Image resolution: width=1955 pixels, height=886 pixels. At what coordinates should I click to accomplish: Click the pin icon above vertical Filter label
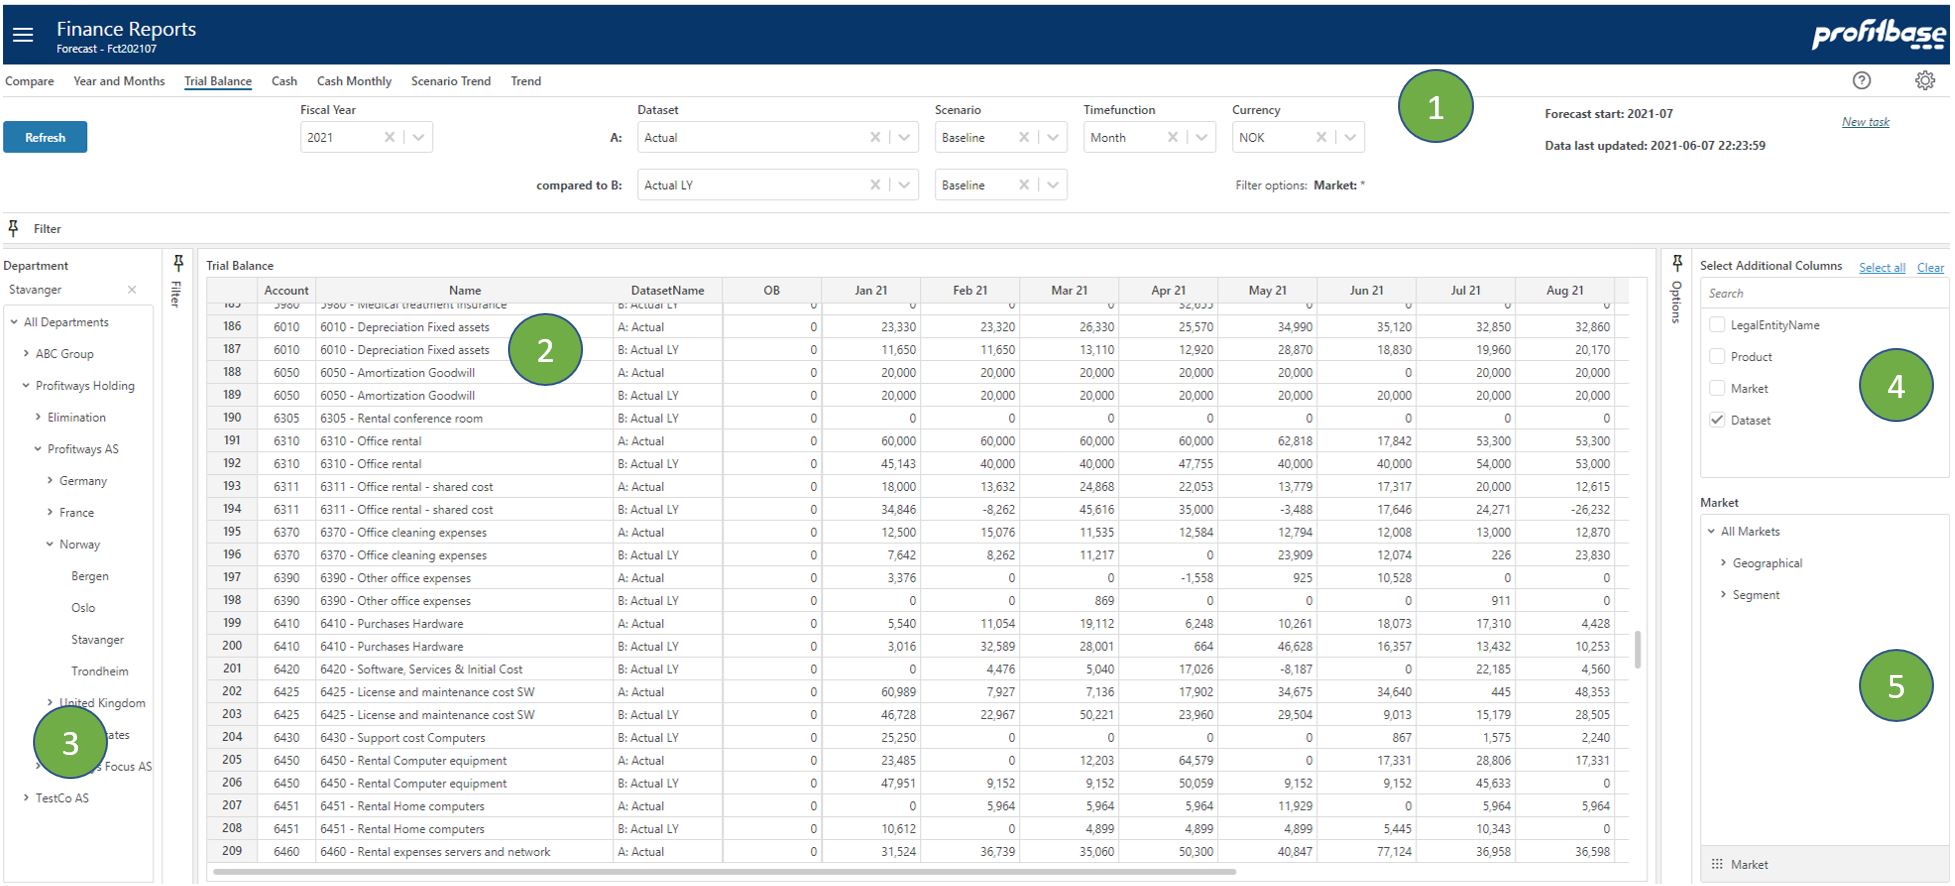(178, 263)
